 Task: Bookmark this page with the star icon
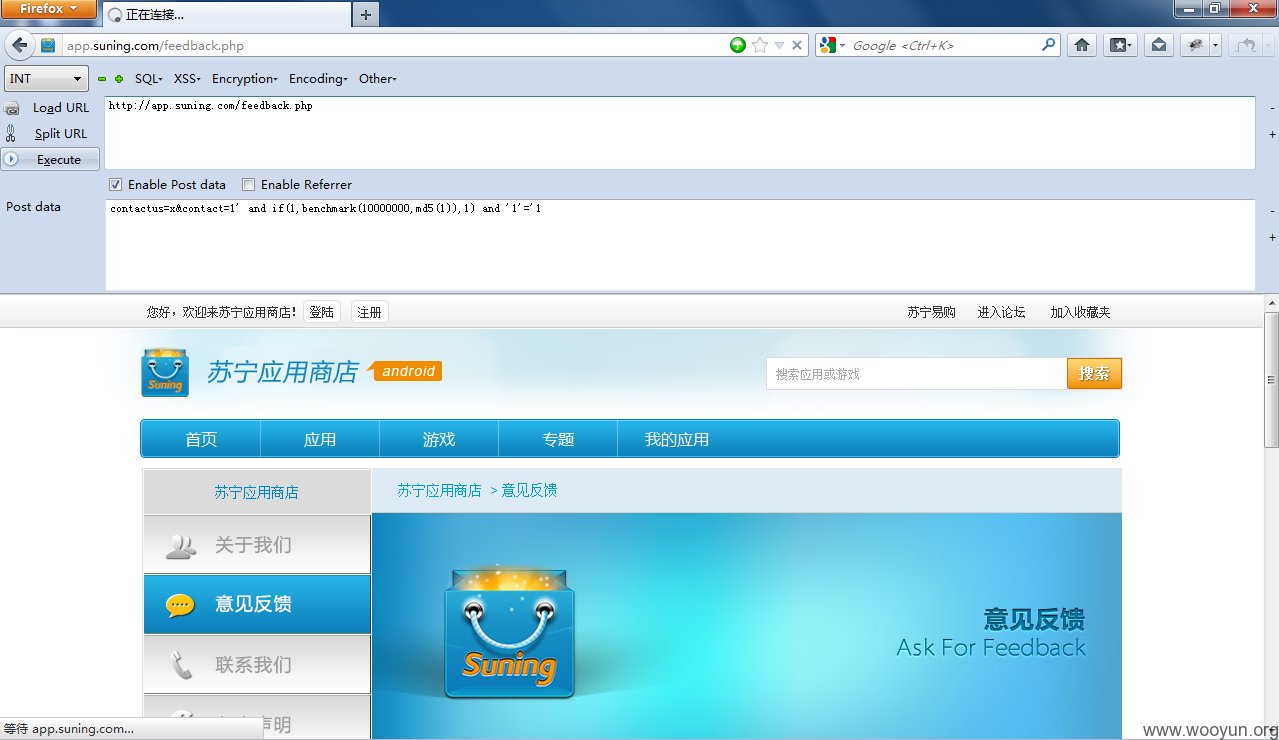(760, 45)
